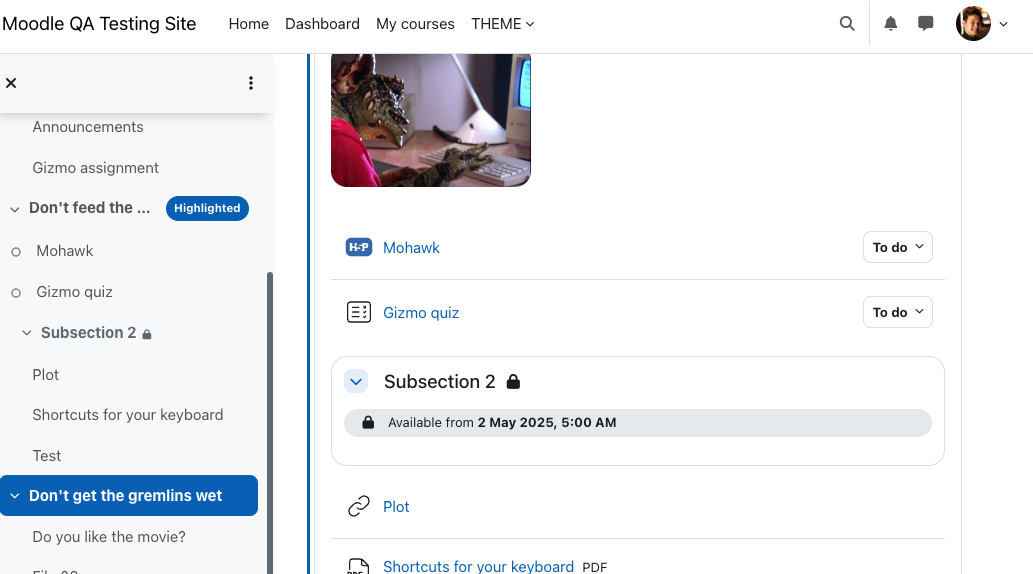Viewport: 1033px width, 574px height.
Task: Open course index options kebab menu
Action: click(251, 83)
